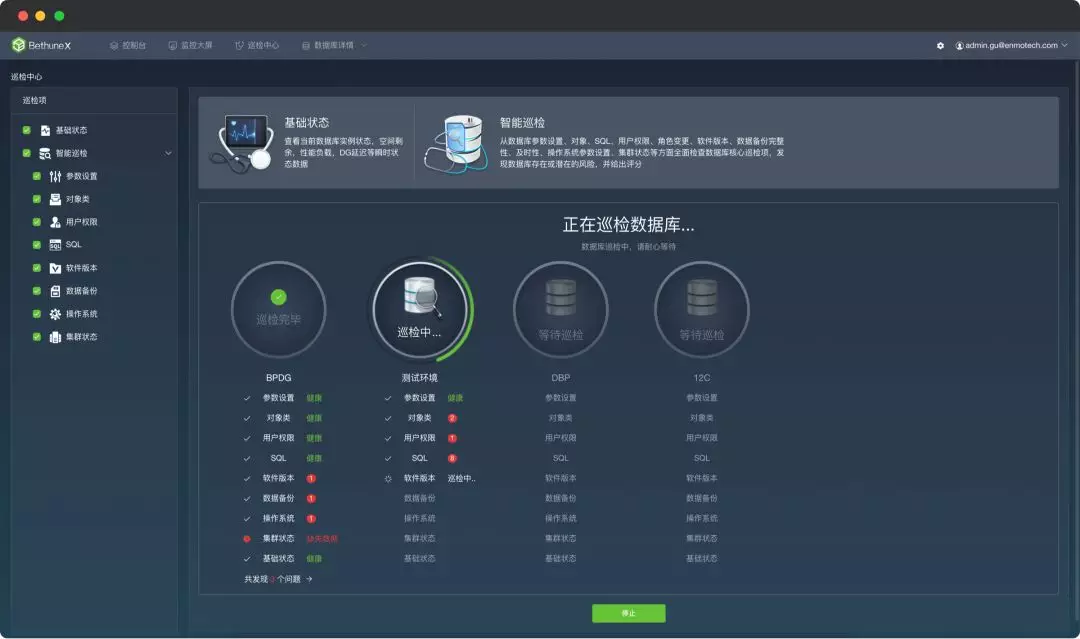Open the admin account dropdown

[x=1011, y=45]
